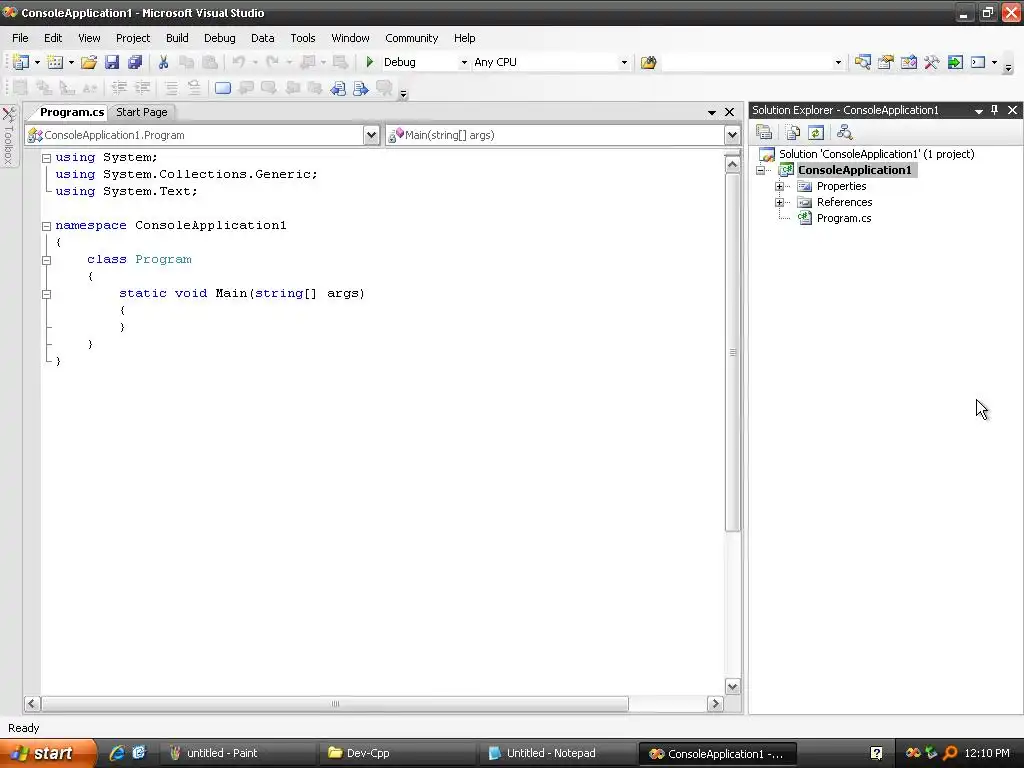Expand the Properties node in Solution Explorer

coord(779,187)
